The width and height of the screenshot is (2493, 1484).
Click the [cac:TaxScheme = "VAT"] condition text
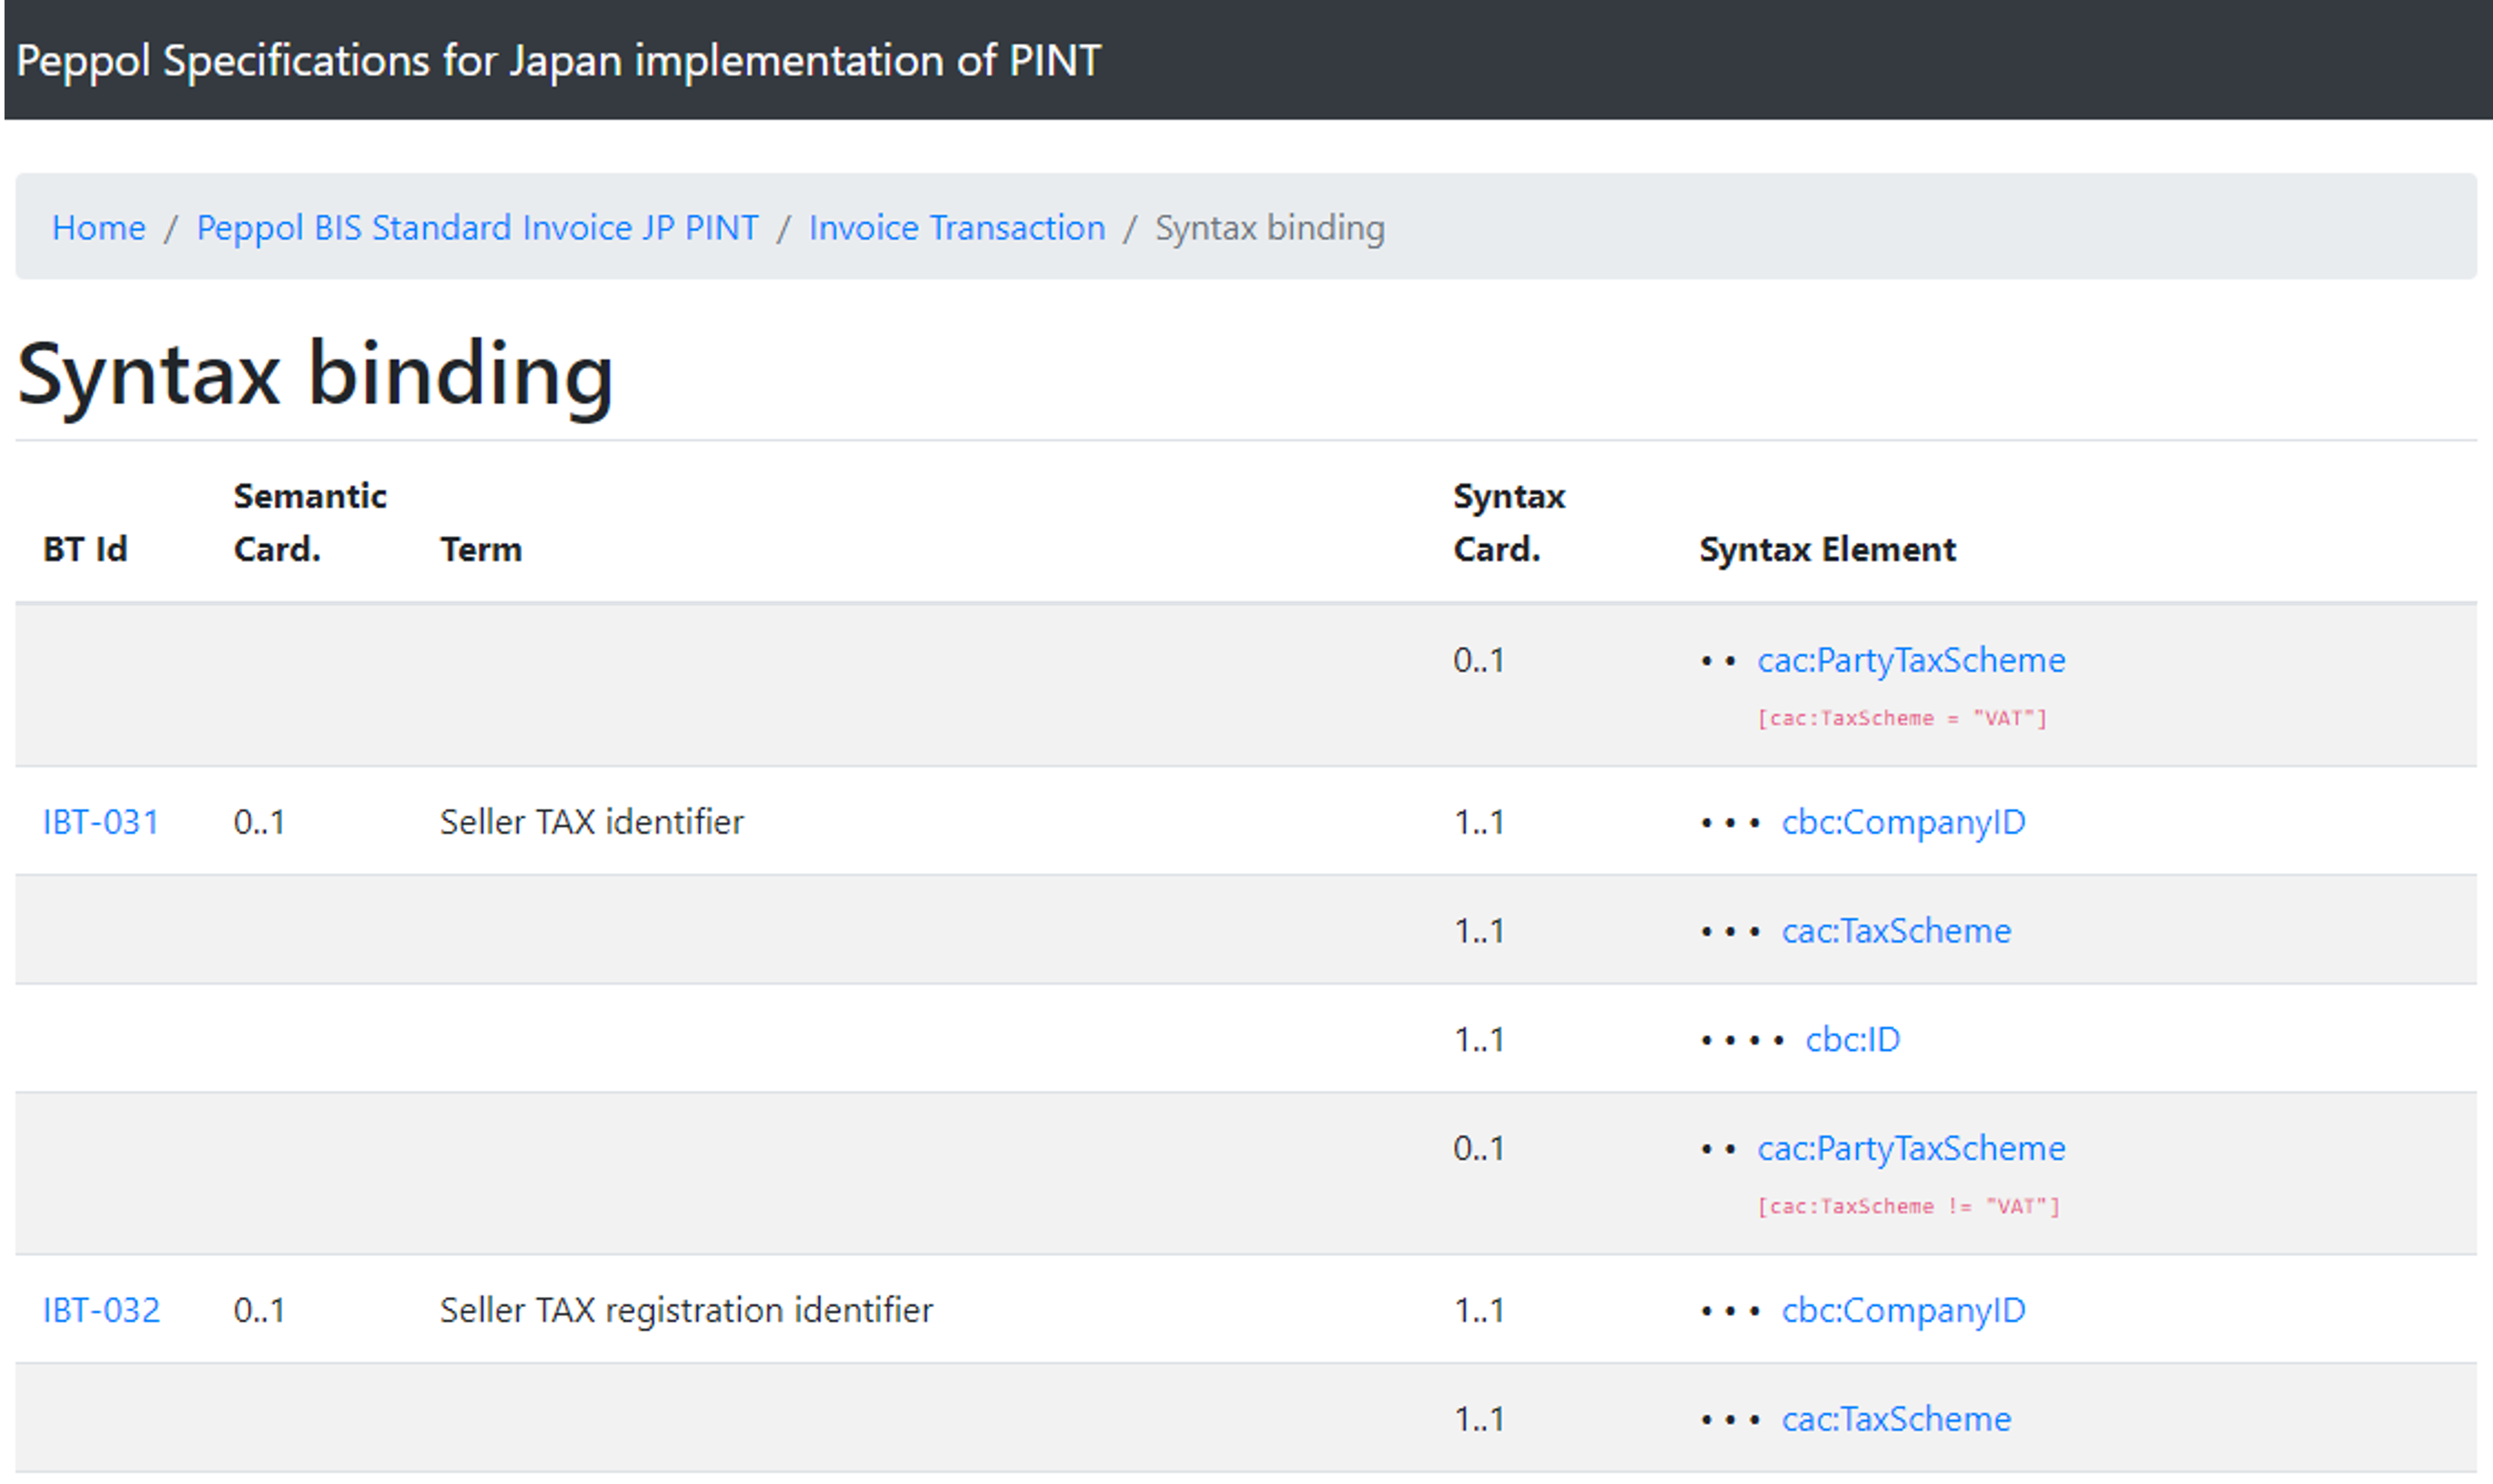(x=1902, y=718)
